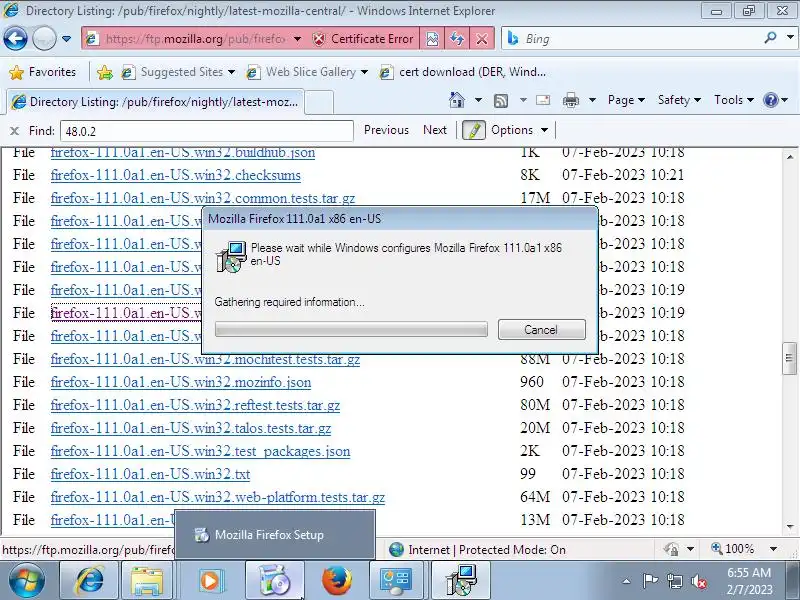This screenshot has width=800, height=600.
Task: Select the Directory Listing tab
Action: tap(156, 102)
